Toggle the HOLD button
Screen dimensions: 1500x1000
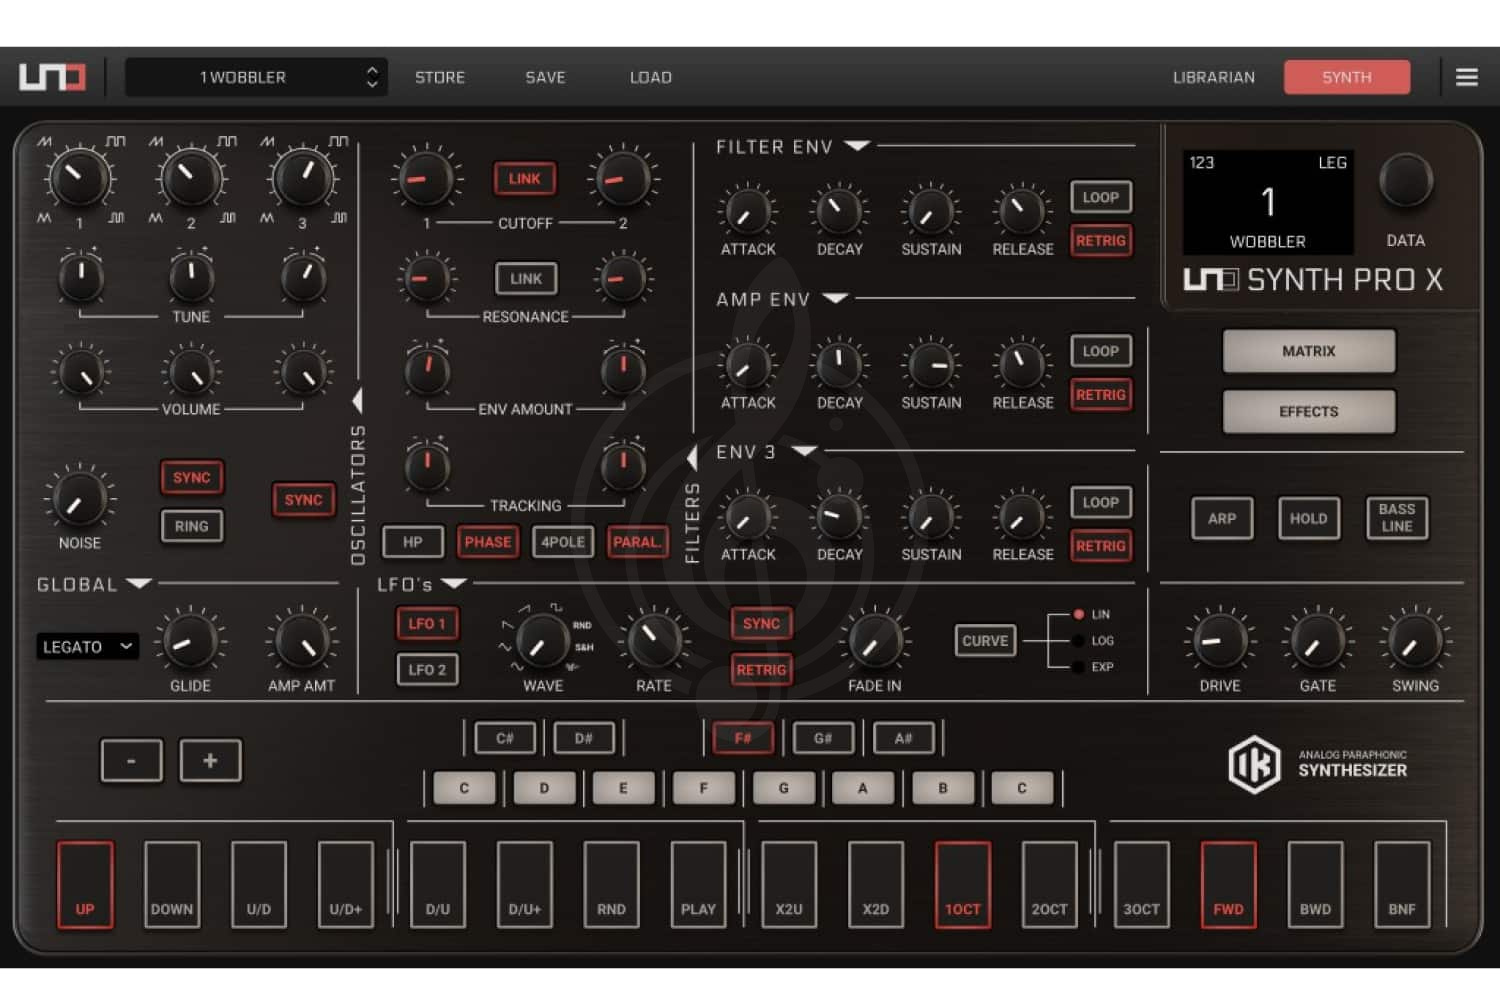[1308, 518]
